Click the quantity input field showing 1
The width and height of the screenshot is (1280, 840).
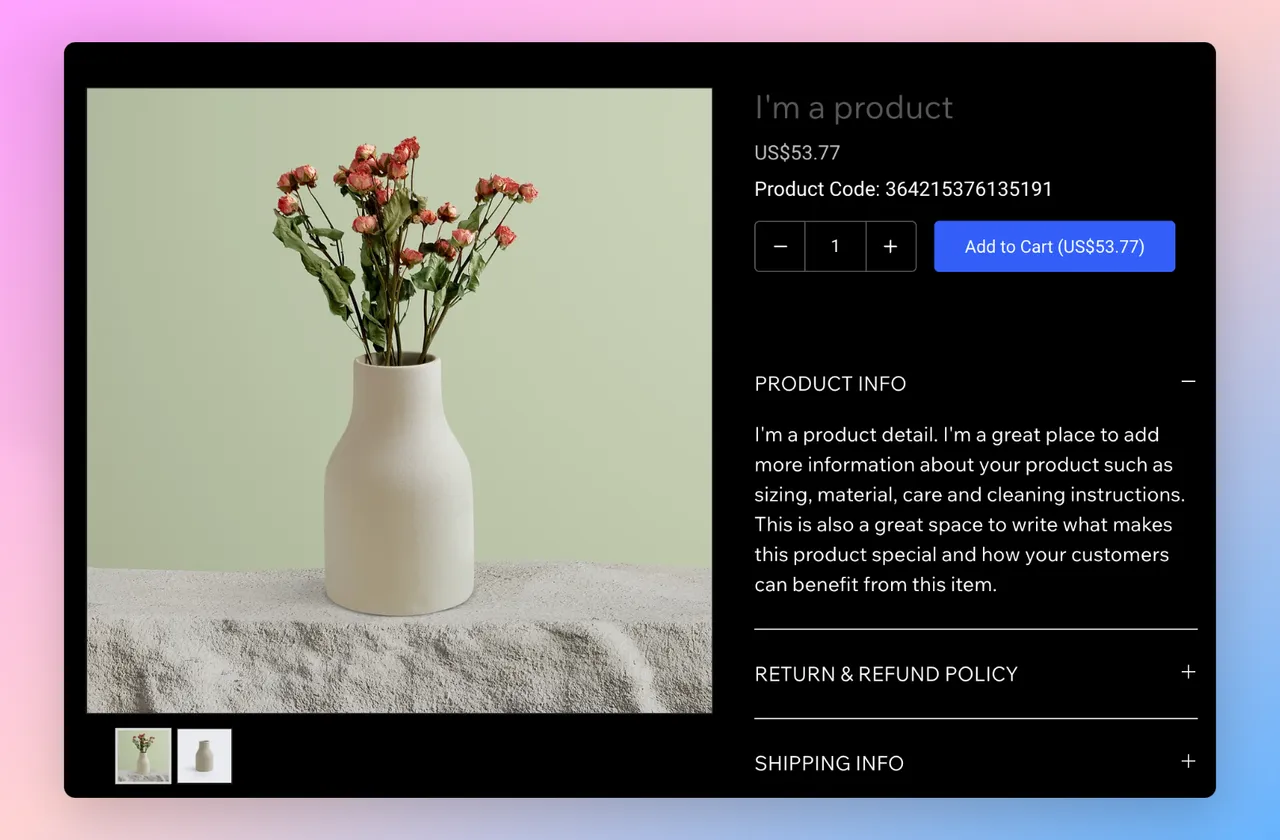pos(835,247)
